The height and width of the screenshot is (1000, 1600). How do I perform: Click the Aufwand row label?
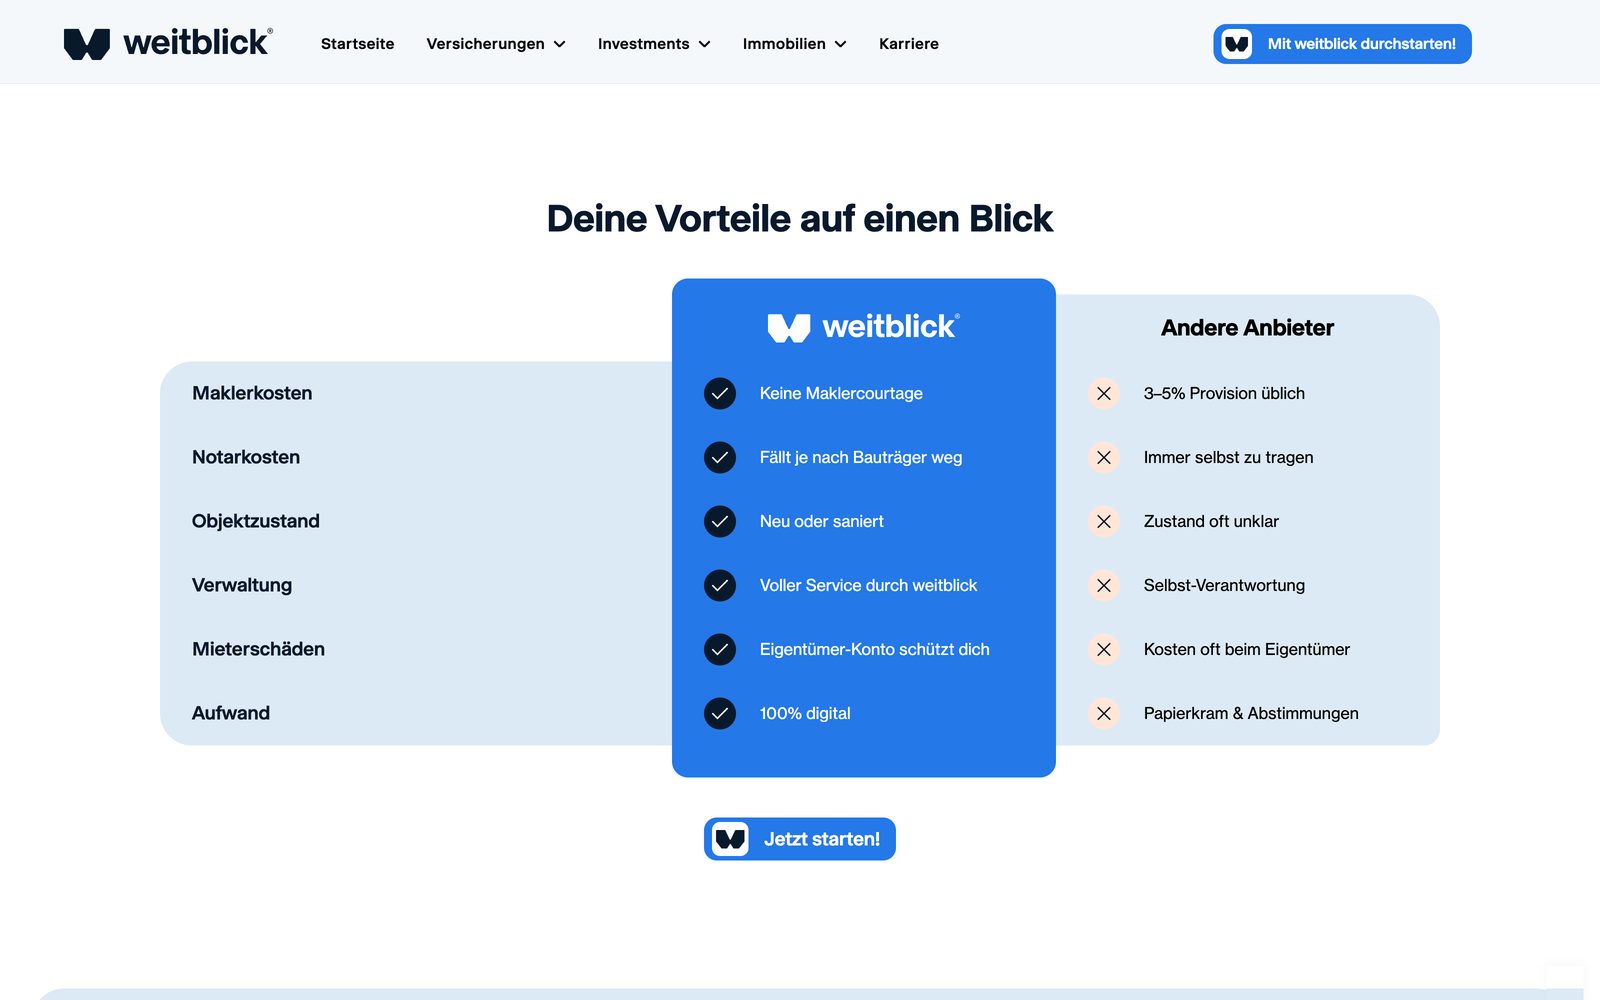pyautogui.click(x=231, y=714)
